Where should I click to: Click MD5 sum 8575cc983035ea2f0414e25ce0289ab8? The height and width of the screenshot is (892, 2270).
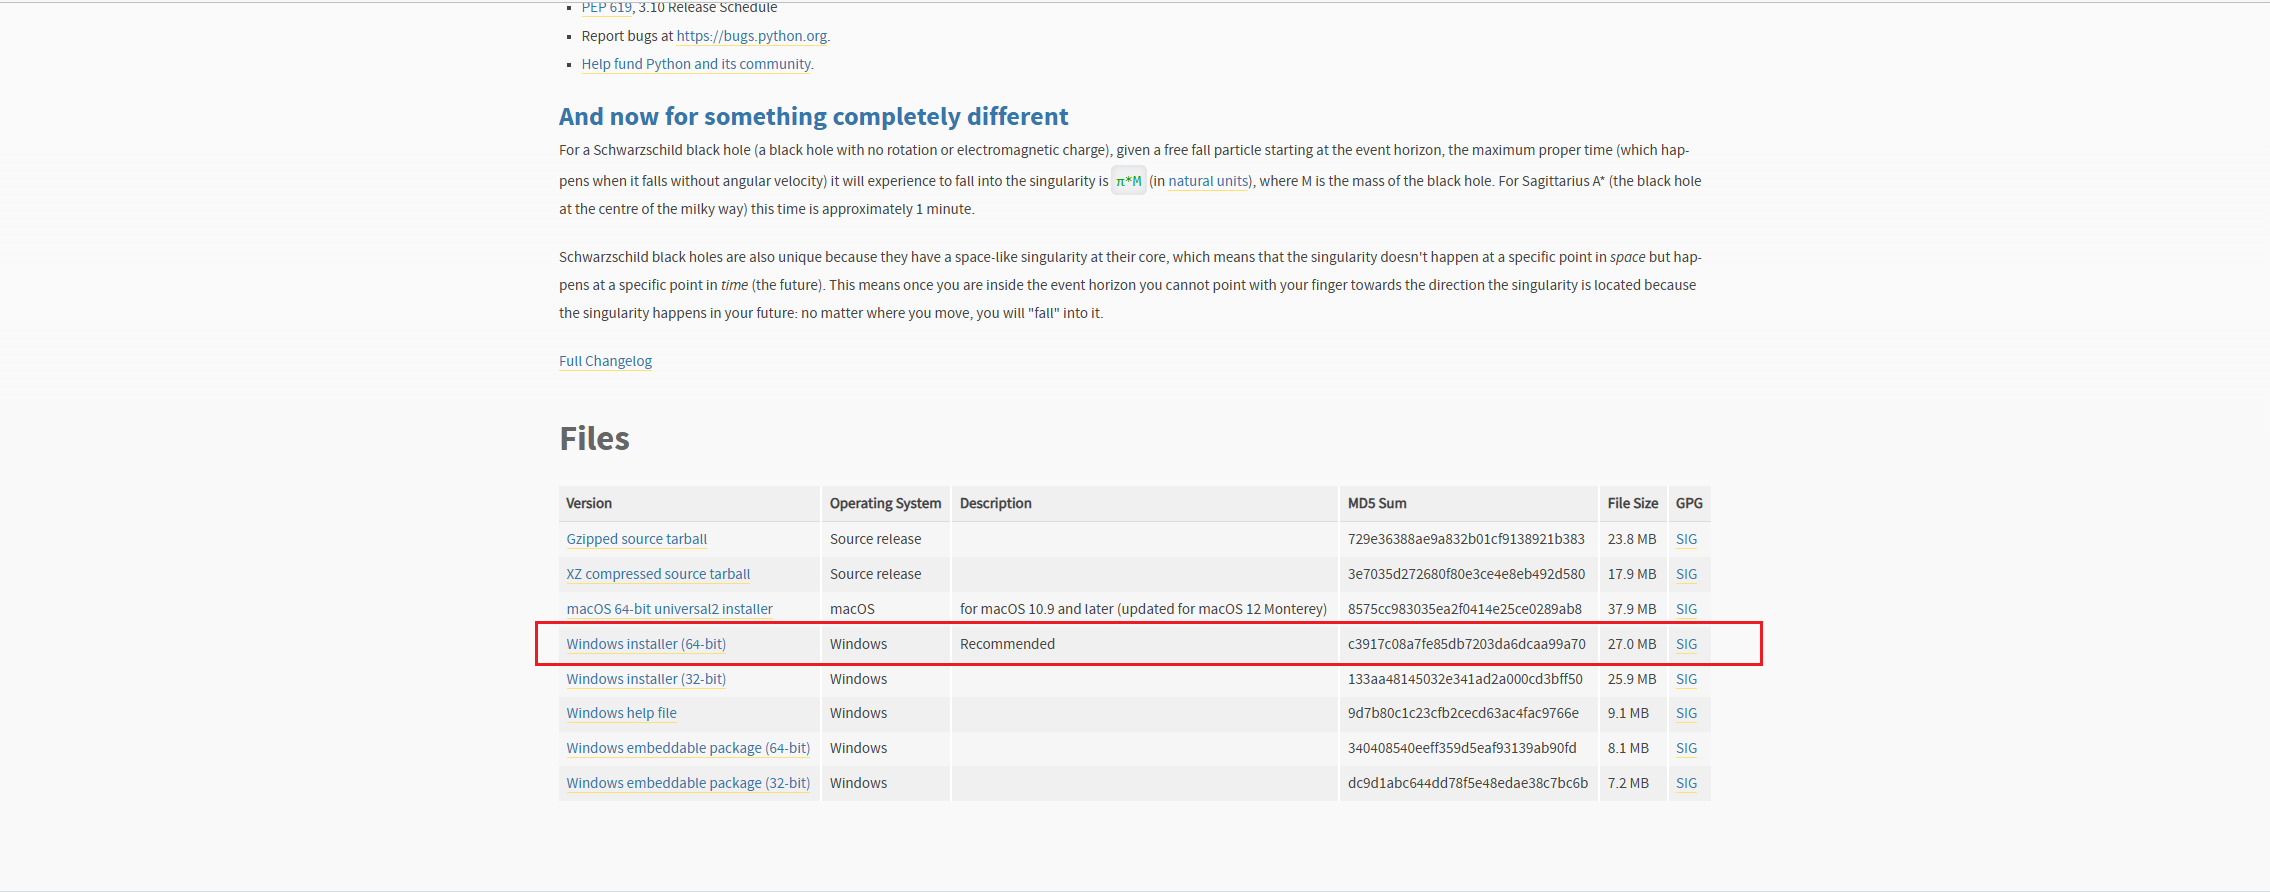point(1465,609)
